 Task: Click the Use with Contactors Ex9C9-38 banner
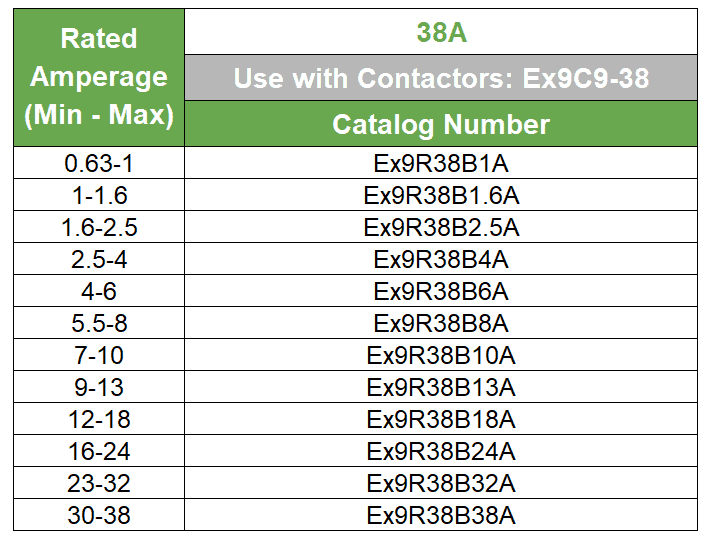441,78
